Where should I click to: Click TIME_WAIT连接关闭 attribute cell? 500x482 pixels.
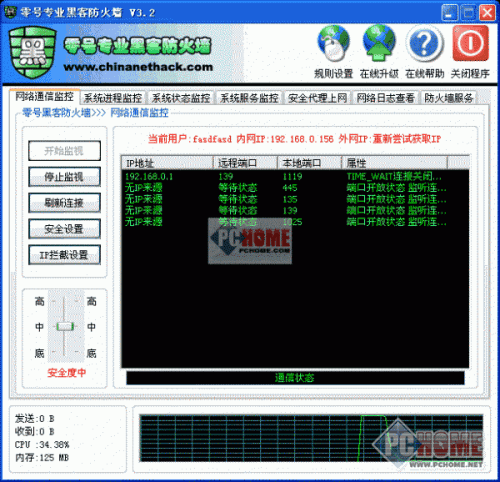point(394,176)
